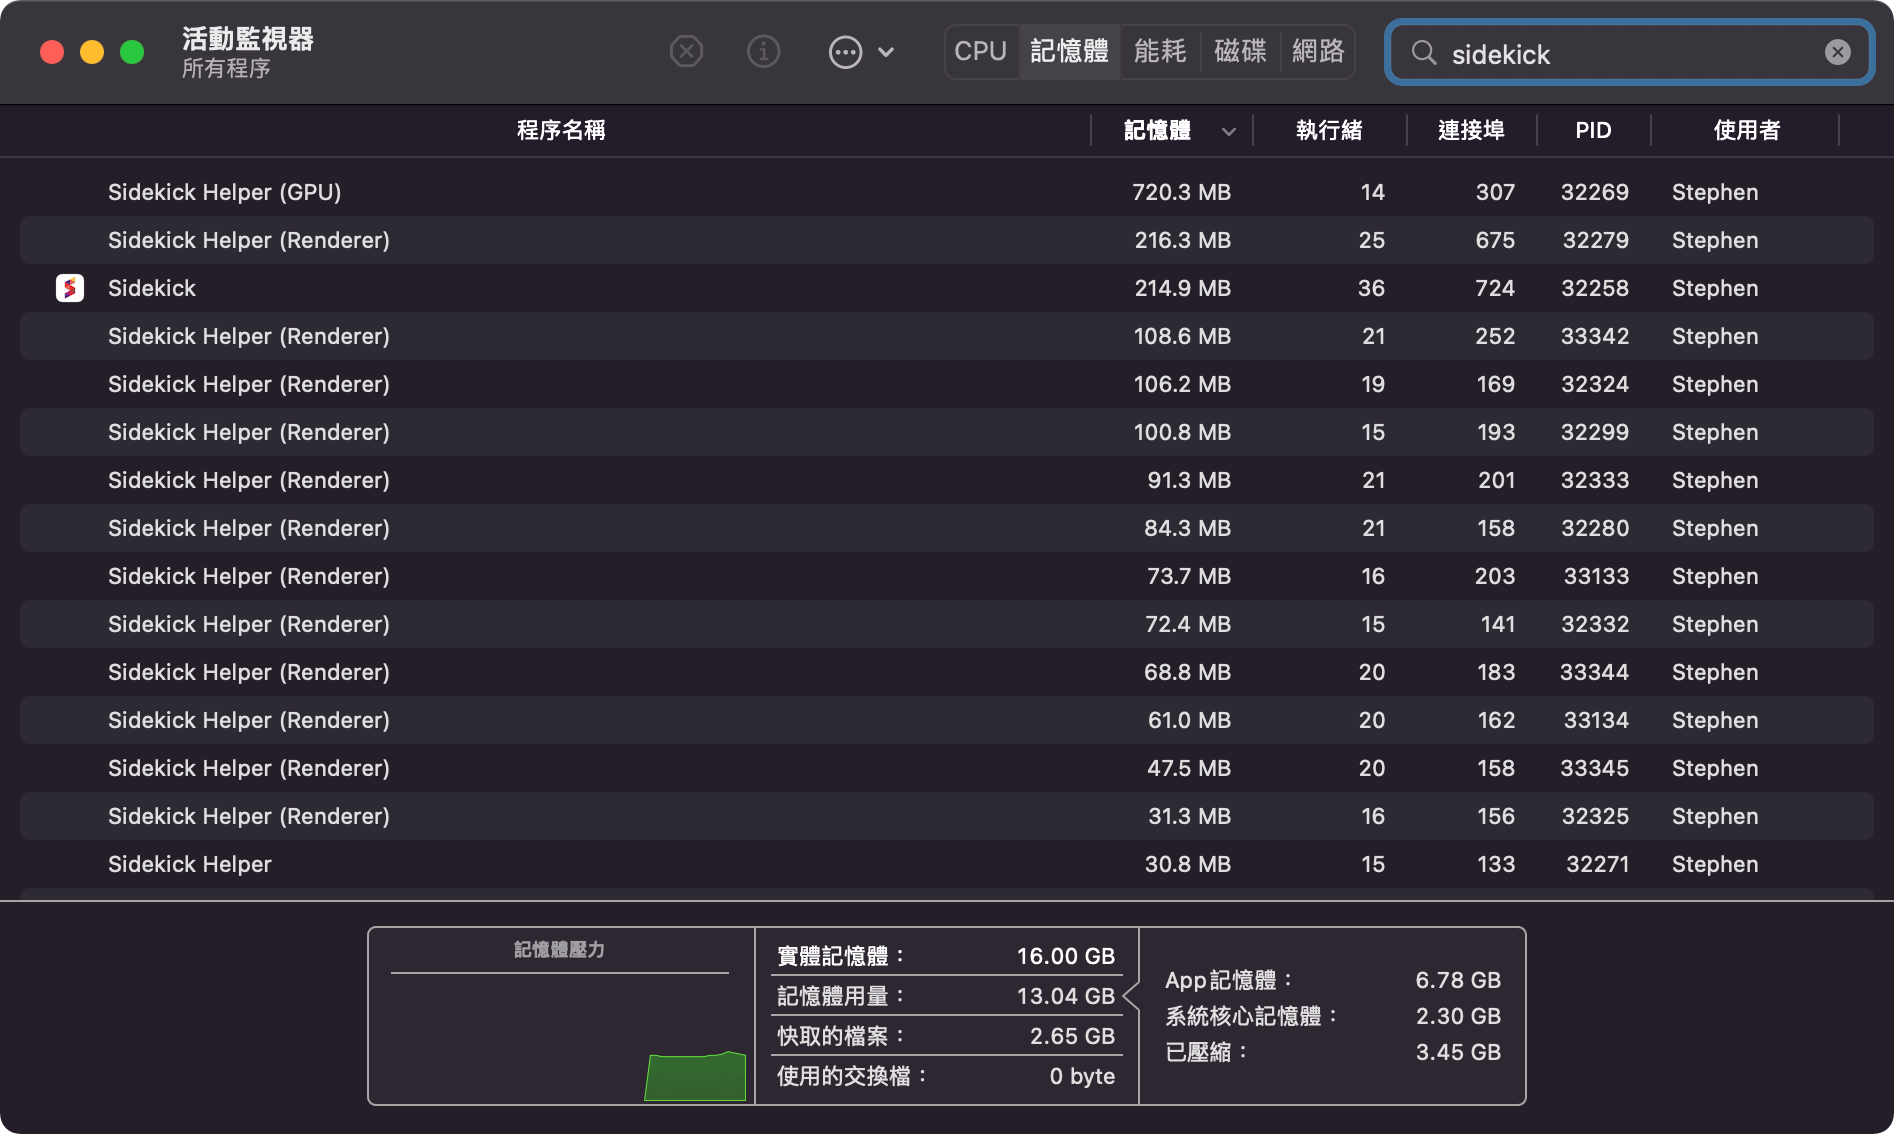Select the Sidekick Helper row using 30.8 MB
Viewport: 1894px width, 1134px height.
pyautogui.click(x=946, y=864)
